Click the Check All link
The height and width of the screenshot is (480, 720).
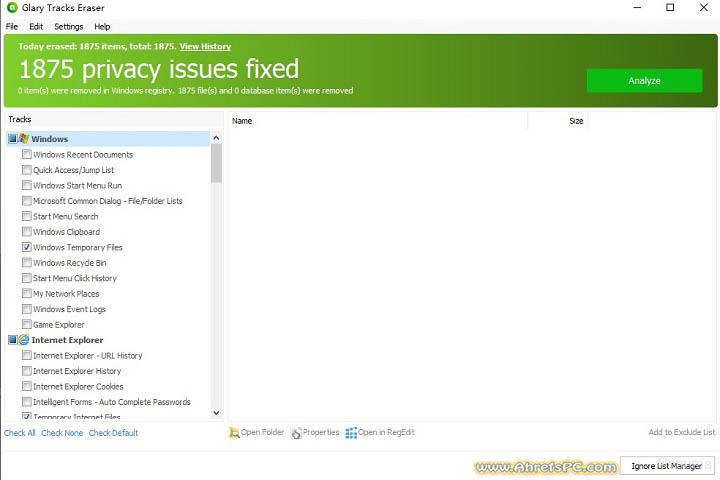[20, 433]
